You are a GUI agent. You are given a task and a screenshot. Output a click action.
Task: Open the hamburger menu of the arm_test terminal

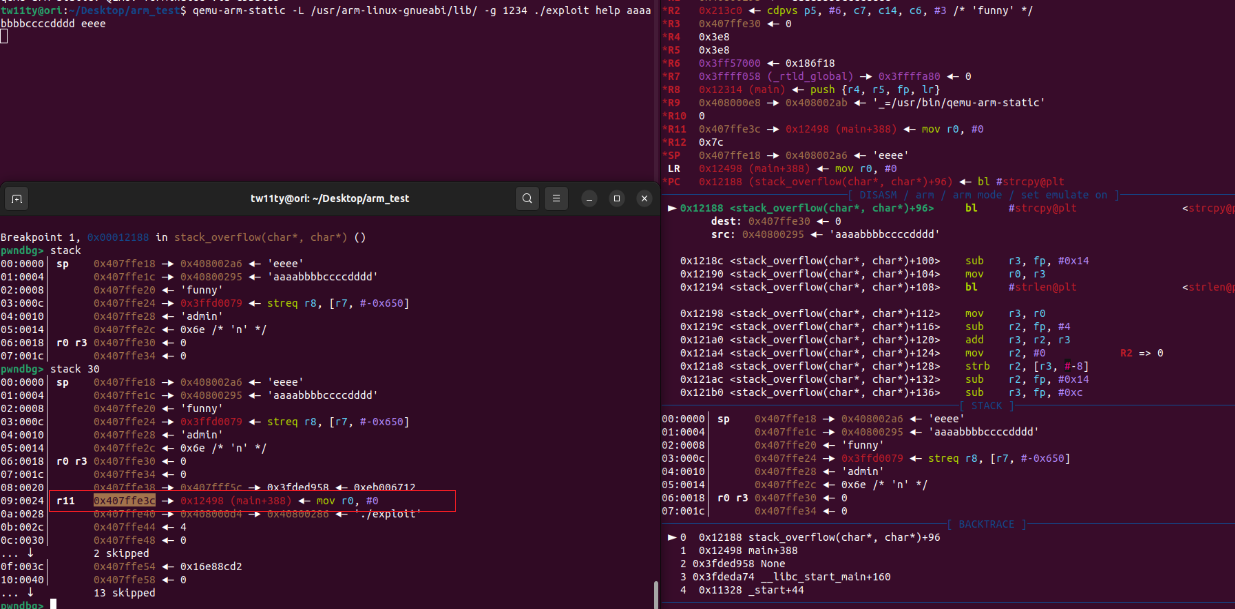click(558, 198)
